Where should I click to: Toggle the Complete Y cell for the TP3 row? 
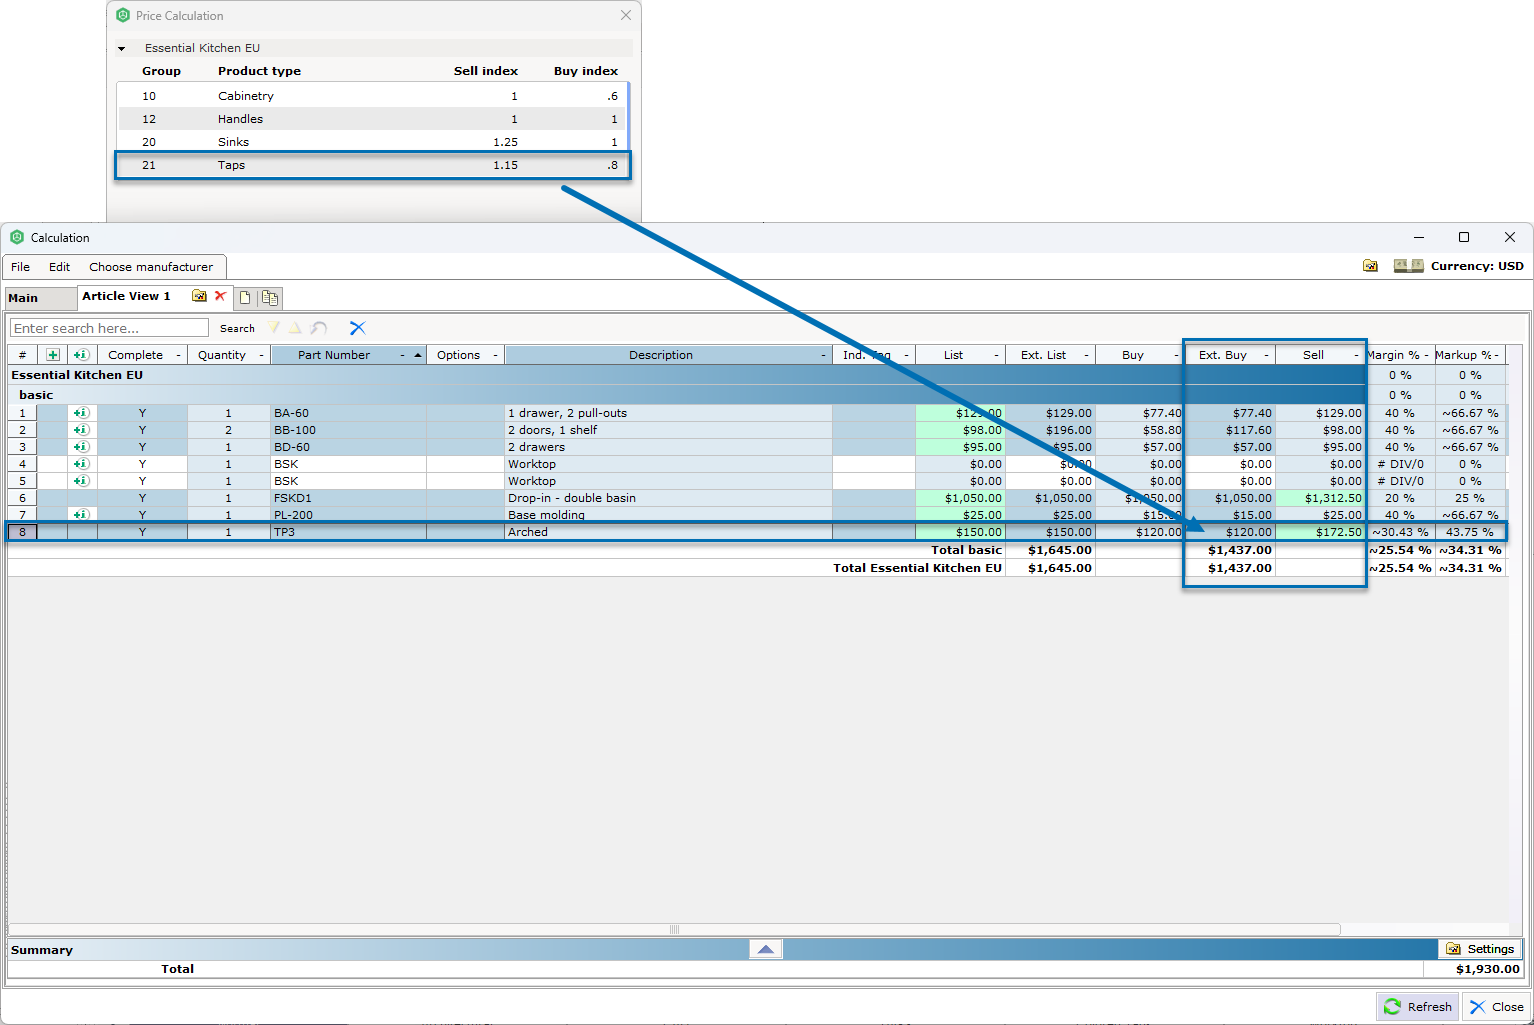click(x=142, y=531)
